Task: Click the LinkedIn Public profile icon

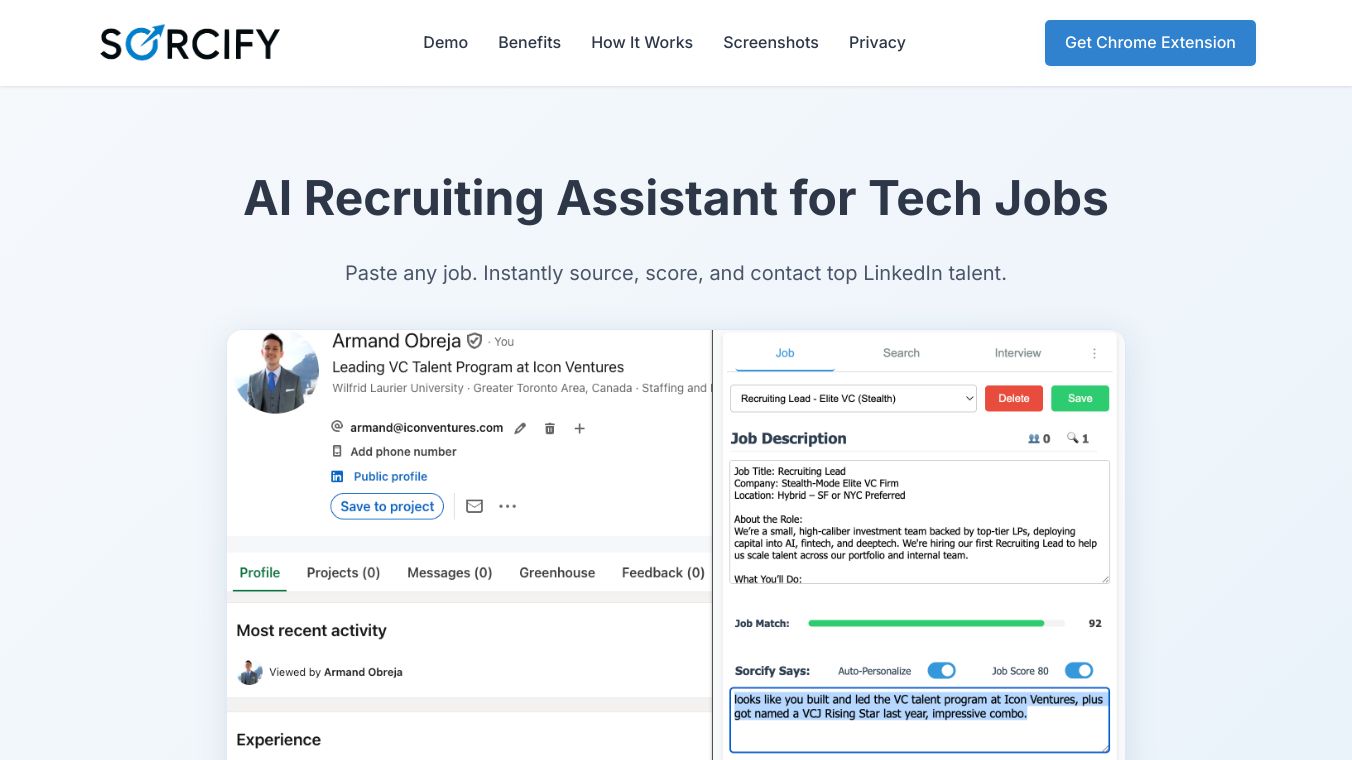Action: 337,477
